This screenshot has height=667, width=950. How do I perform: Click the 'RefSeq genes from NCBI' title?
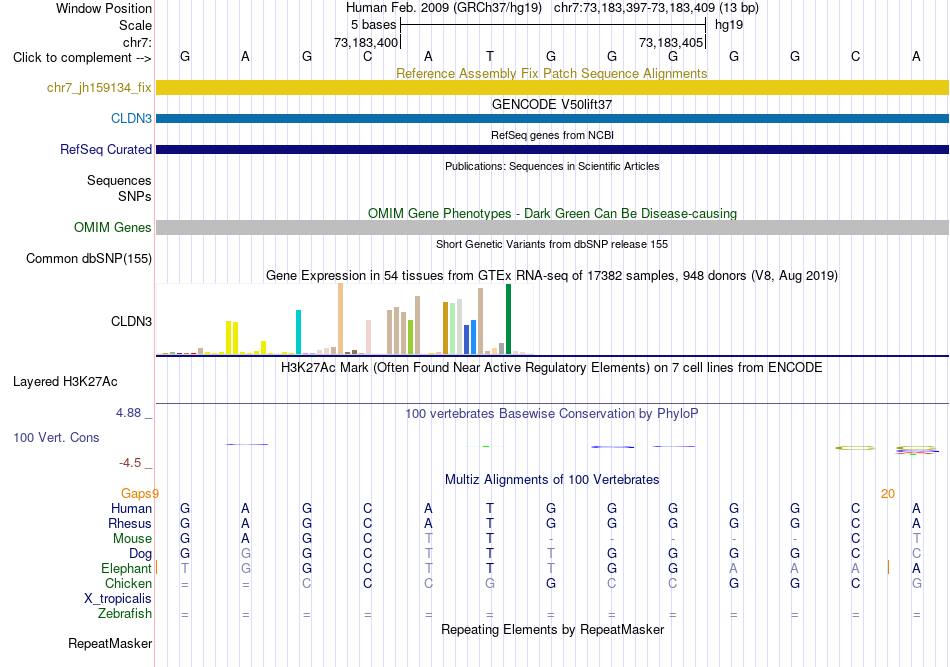(x=552, y=135)
